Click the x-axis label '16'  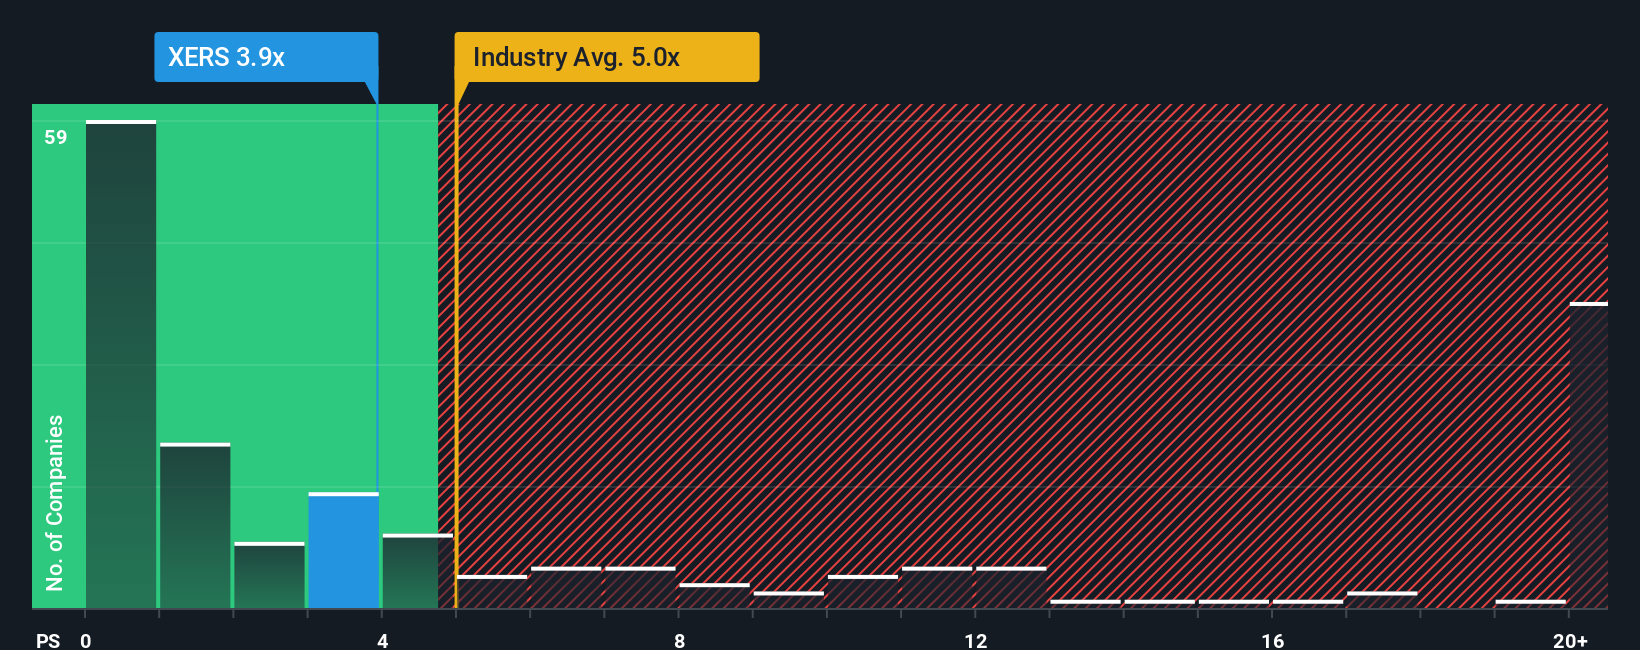pyautogui.click(x=1273, y=640)
